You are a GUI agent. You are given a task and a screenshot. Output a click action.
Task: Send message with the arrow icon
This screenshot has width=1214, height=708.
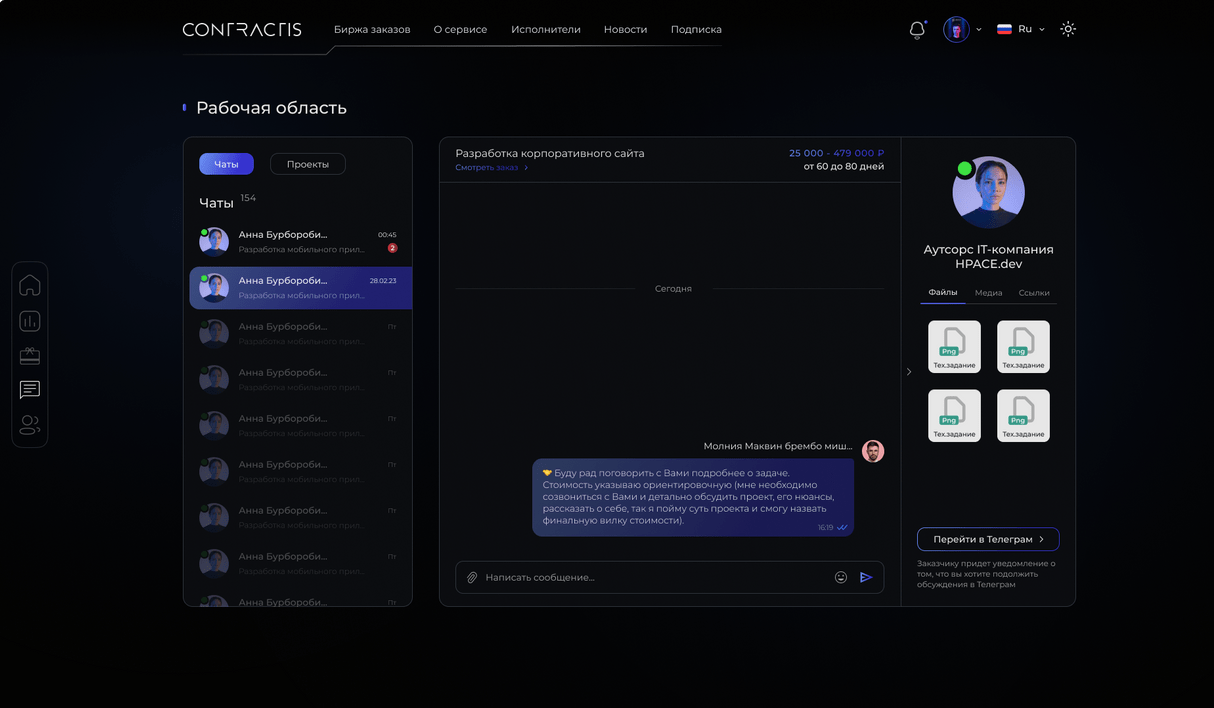(866, 577)
